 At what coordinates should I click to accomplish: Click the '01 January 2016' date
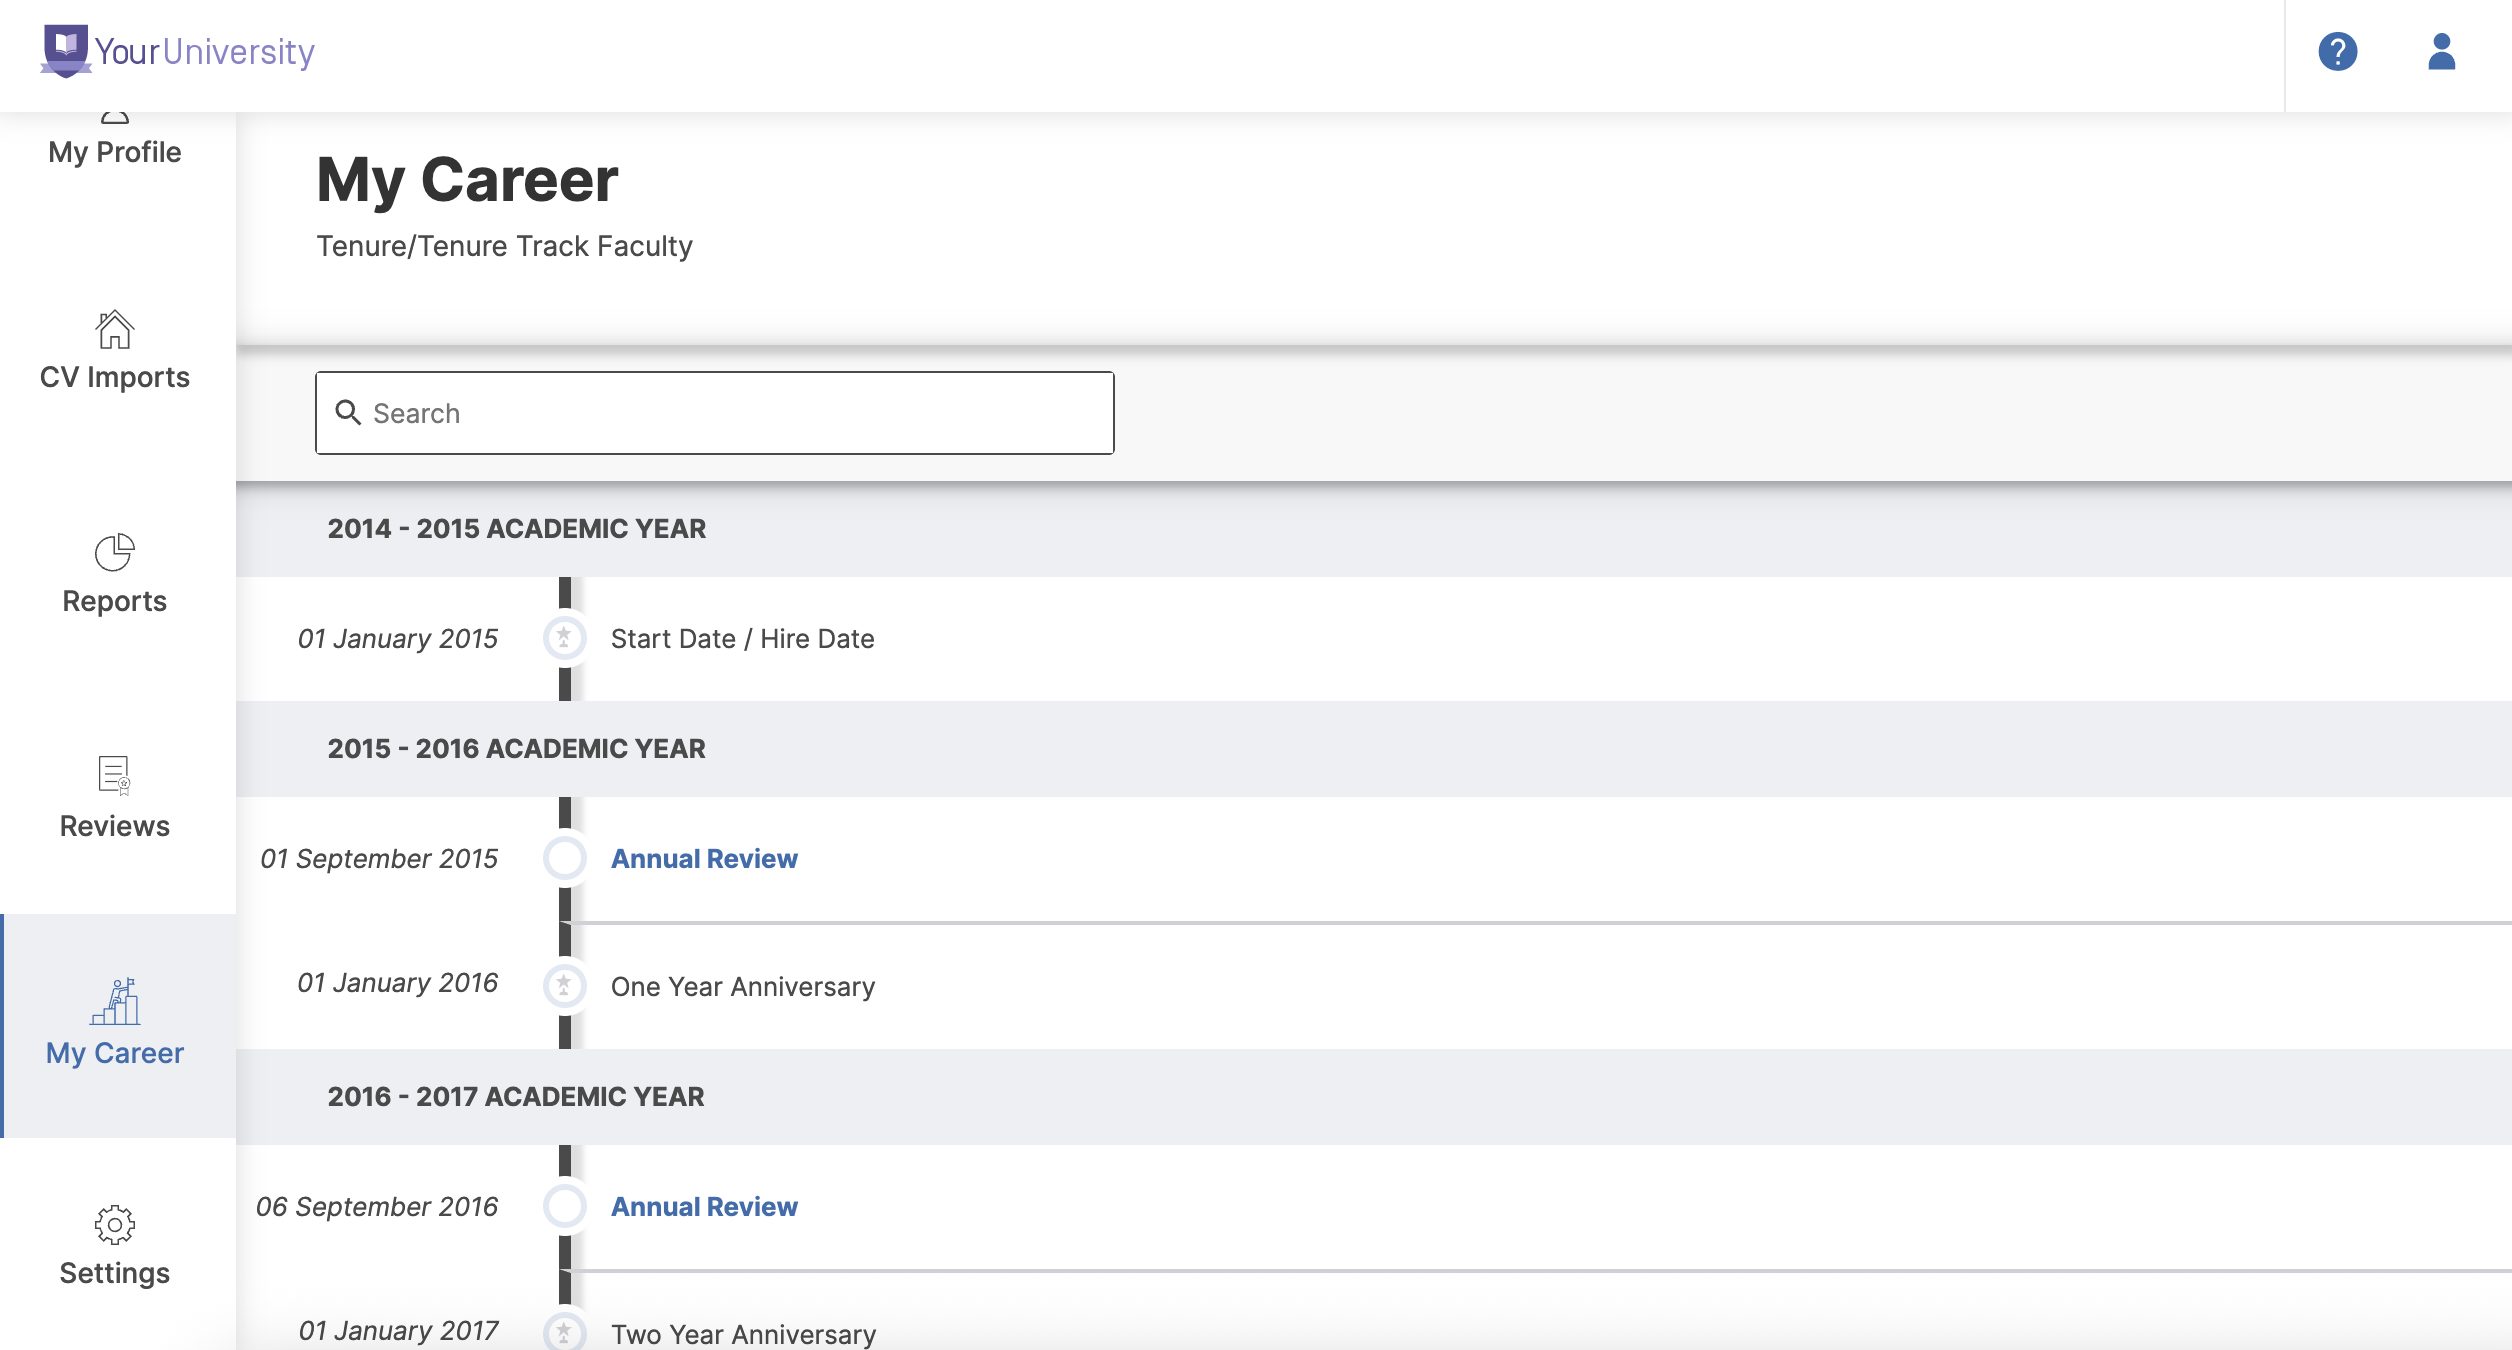coord(397,982)
